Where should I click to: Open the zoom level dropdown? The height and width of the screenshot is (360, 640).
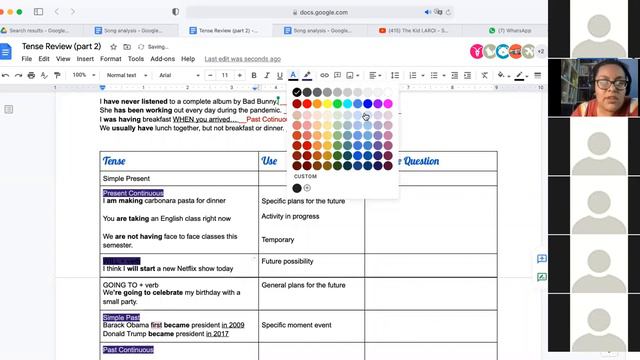[x=84, y=75]
